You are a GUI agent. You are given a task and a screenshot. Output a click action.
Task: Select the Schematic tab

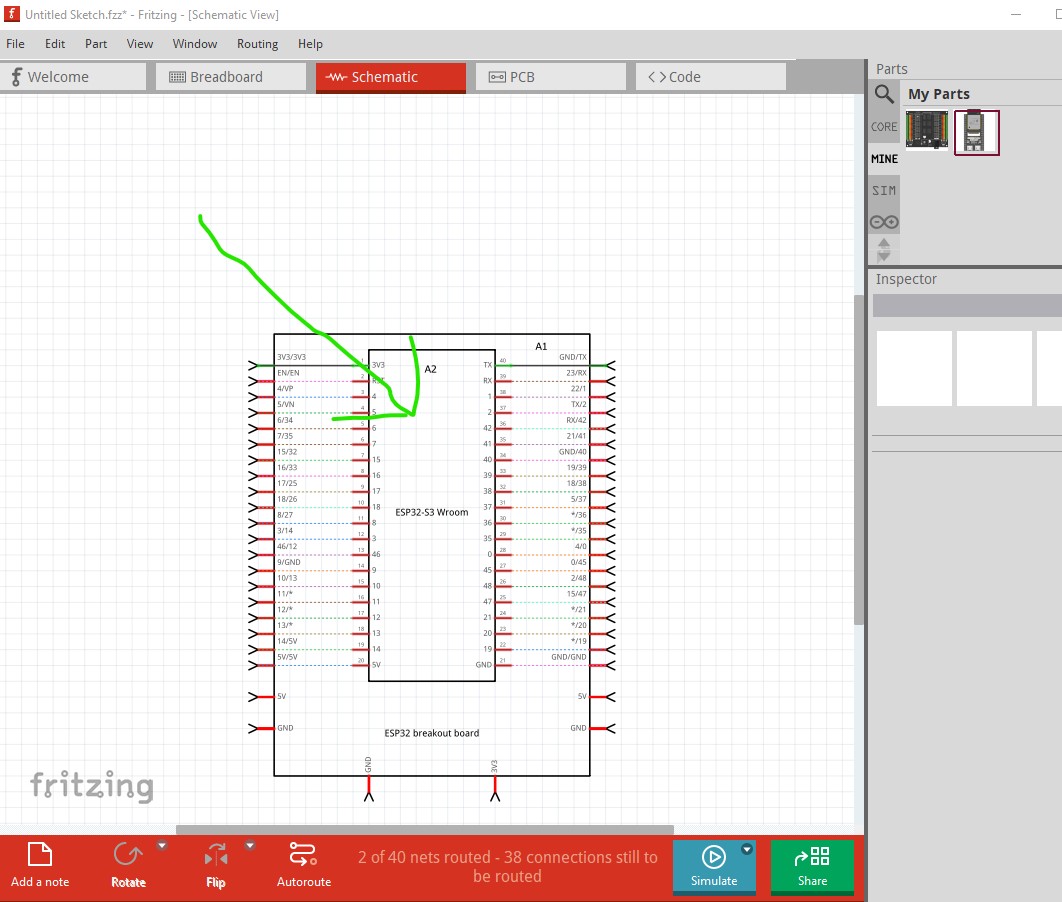[391, 77]
